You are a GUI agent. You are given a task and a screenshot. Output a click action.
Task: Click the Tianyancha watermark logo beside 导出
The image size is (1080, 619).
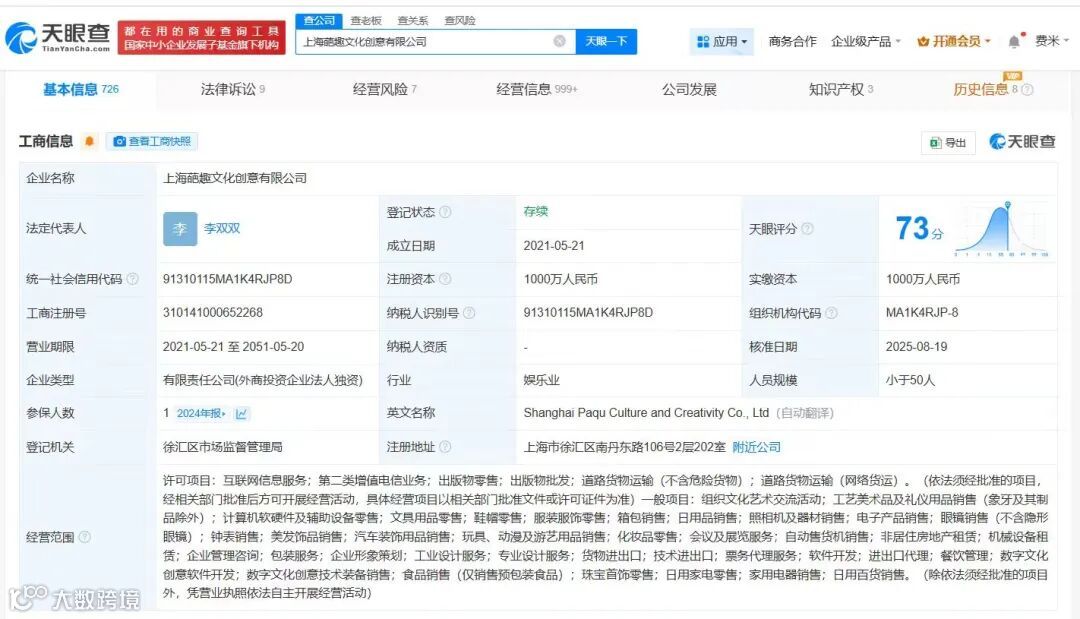click(x=1022, y=141)
